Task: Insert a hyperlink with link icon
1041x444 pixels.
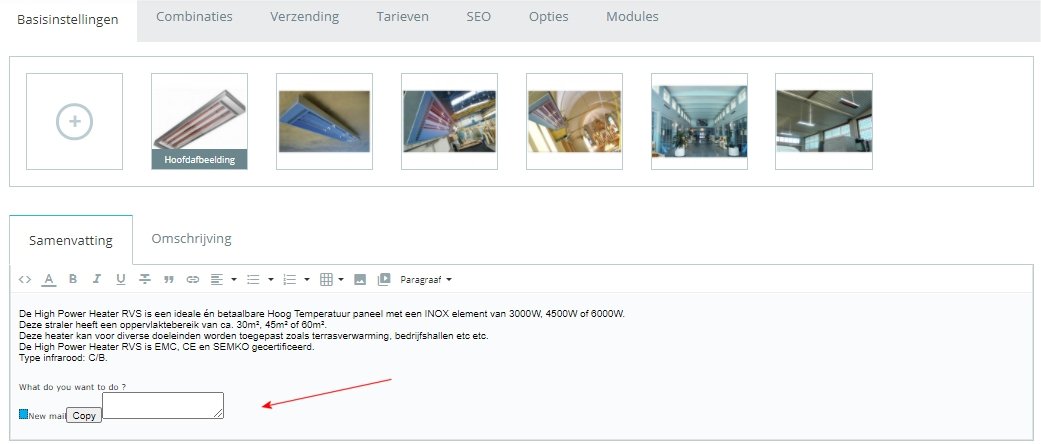Action: click(x=193, y=280)
